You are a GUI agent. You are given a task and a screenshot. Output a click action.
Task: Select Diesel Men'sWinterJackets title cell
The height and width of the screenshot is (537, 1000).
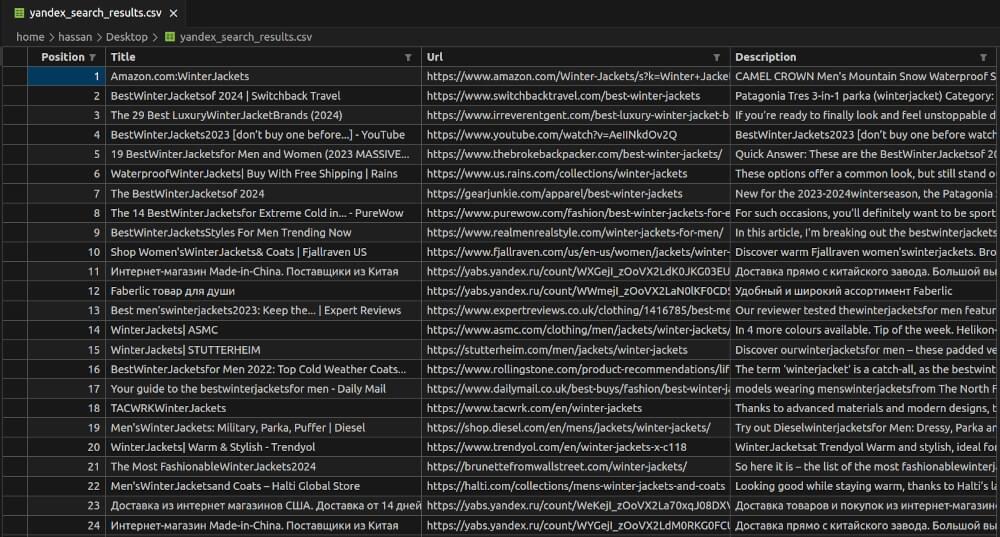click(x=263, y=427)
